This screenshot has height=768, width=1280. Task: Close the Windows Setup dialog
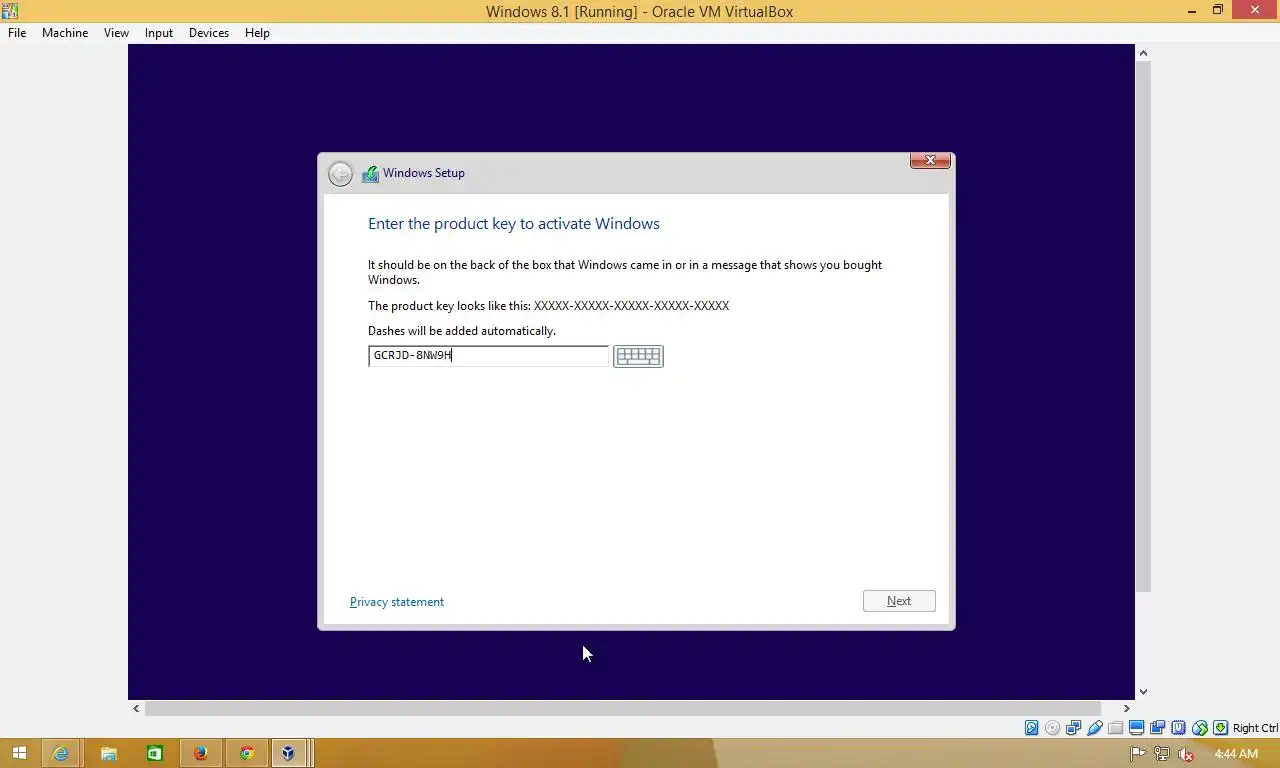(930, 160)
